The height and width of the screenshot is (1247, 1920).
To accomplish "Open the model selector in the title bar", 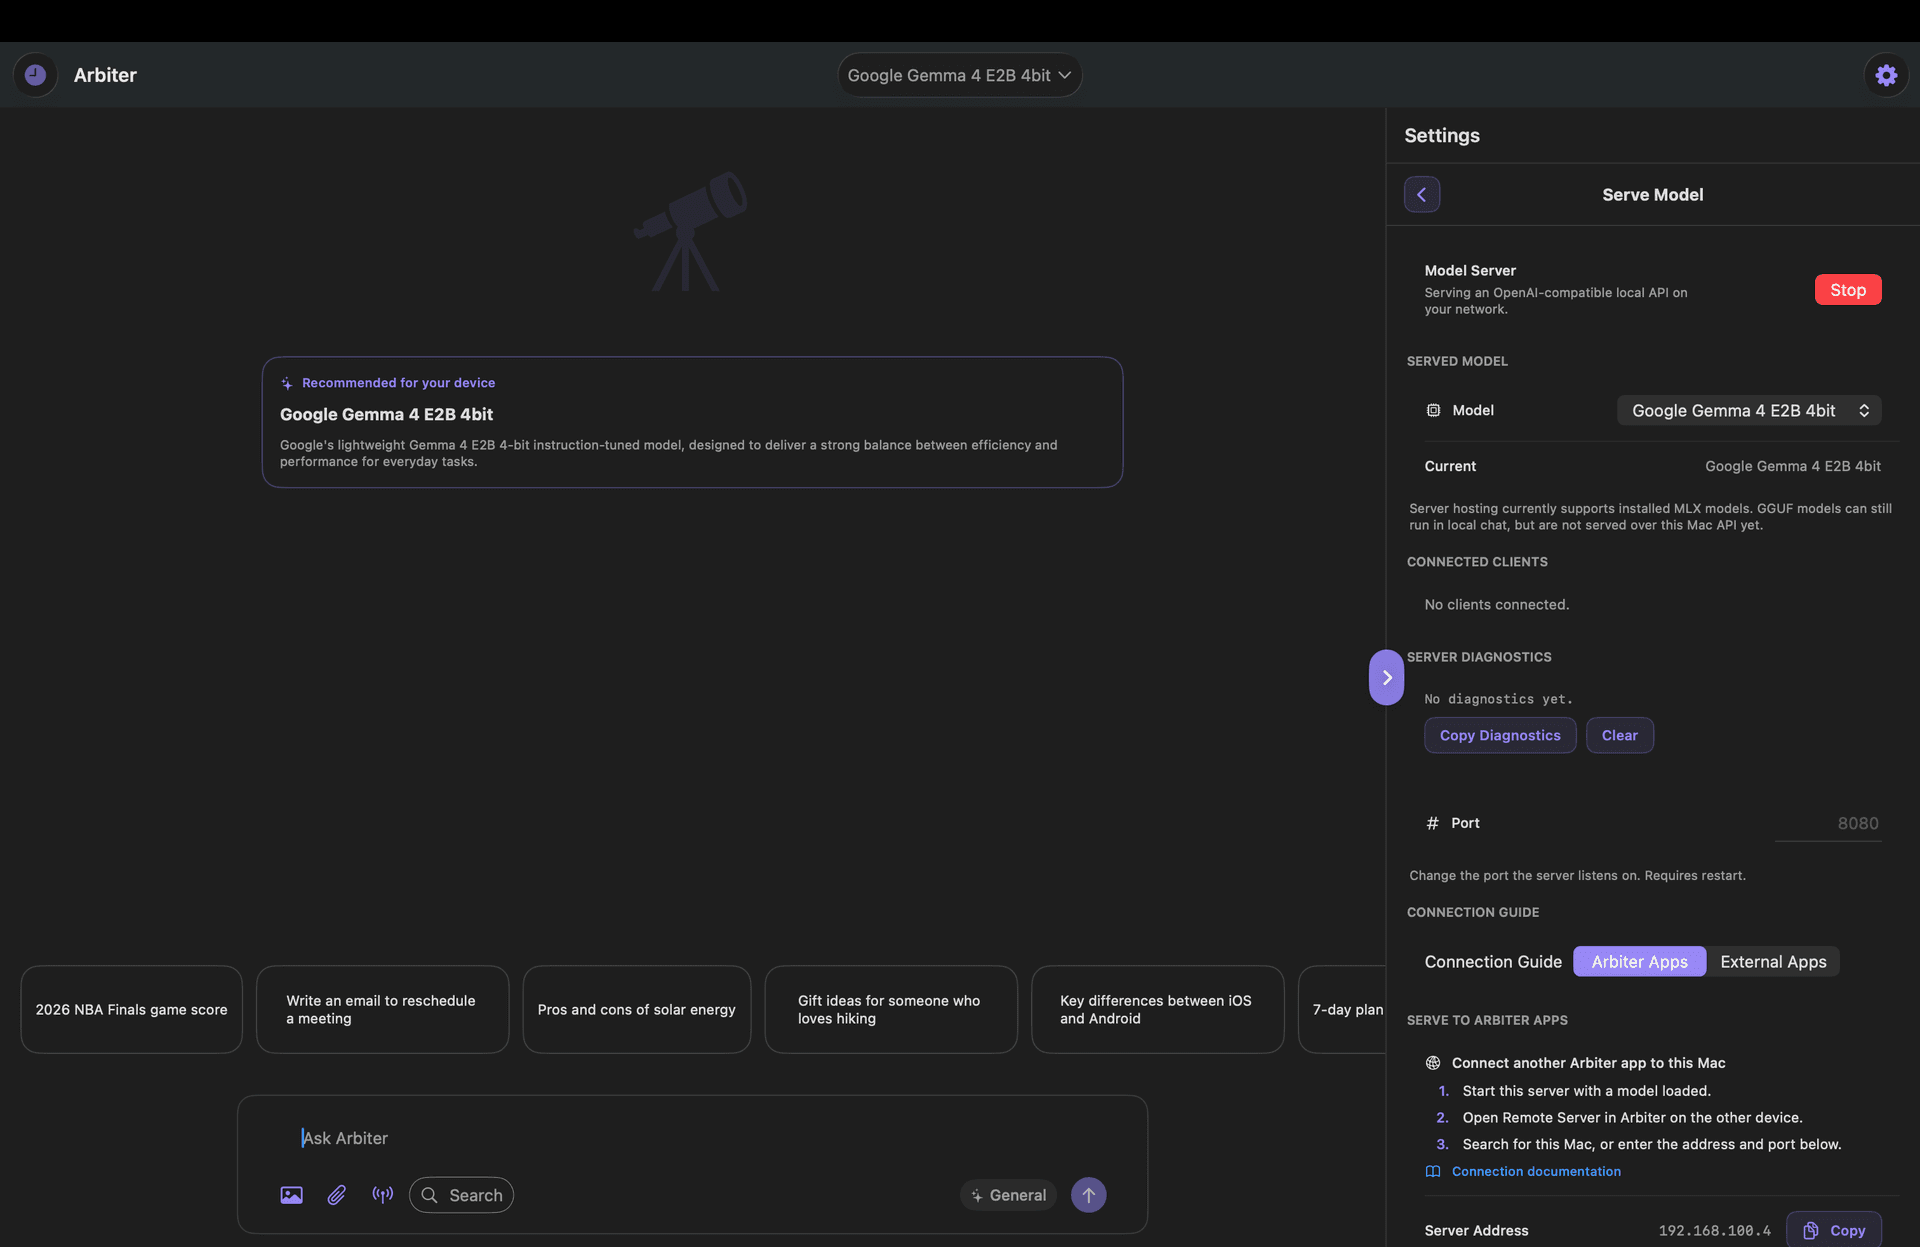I will click(x=959, y=75).
